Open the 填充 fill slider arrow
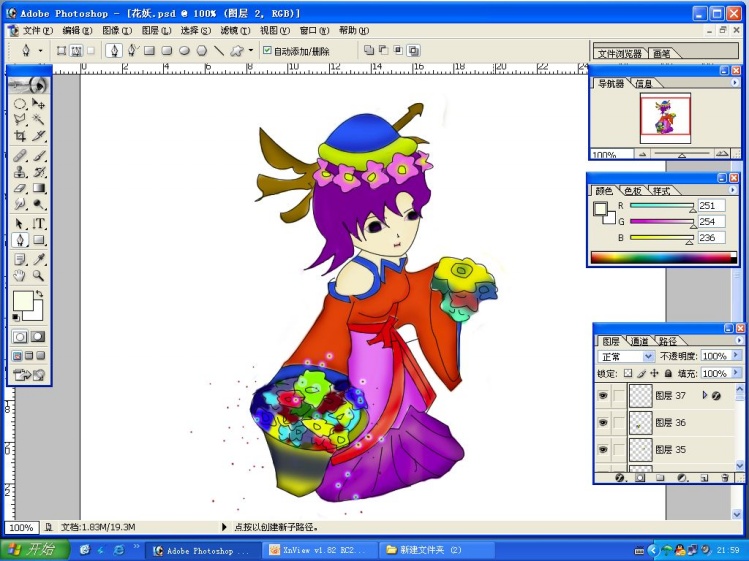This screenshot has height=561, width=749. point(736,373)
